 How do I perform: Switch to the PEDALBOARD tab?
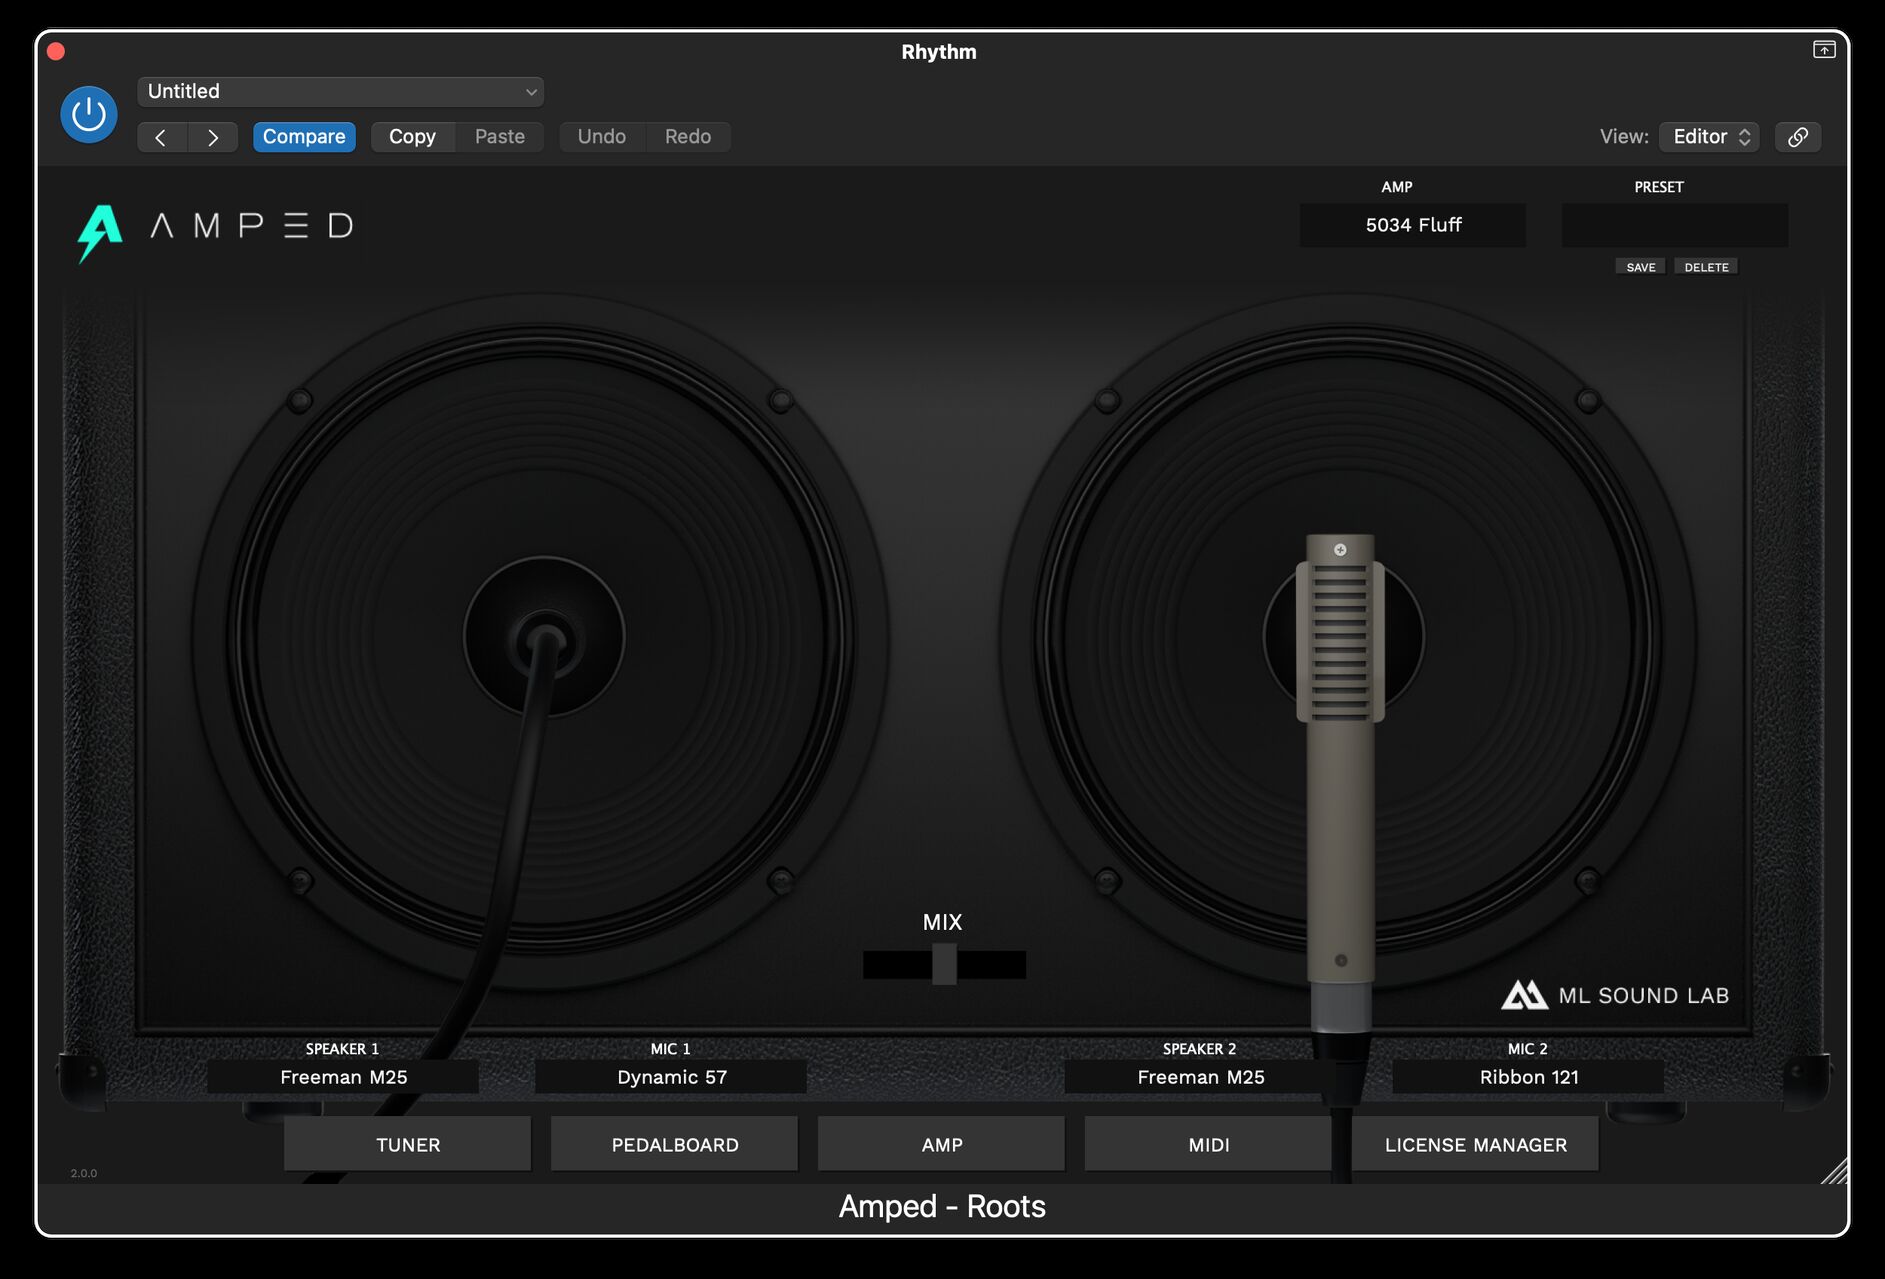tap(675, 1144)
